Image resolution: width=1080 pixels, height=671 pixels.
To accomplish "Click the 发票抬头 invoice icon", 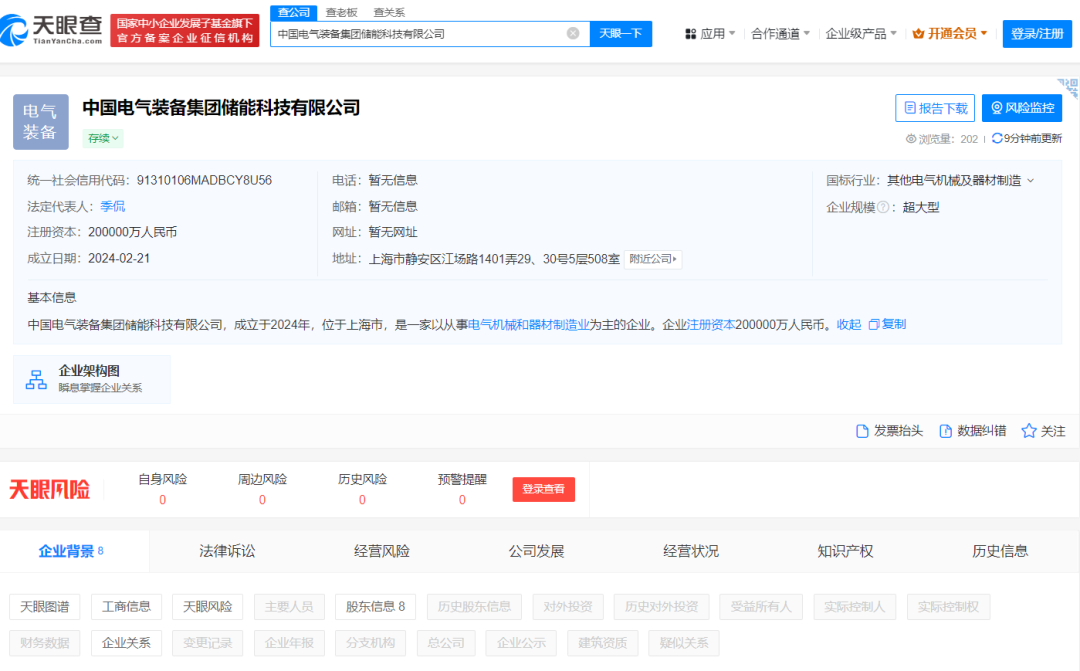I will 862,431.
